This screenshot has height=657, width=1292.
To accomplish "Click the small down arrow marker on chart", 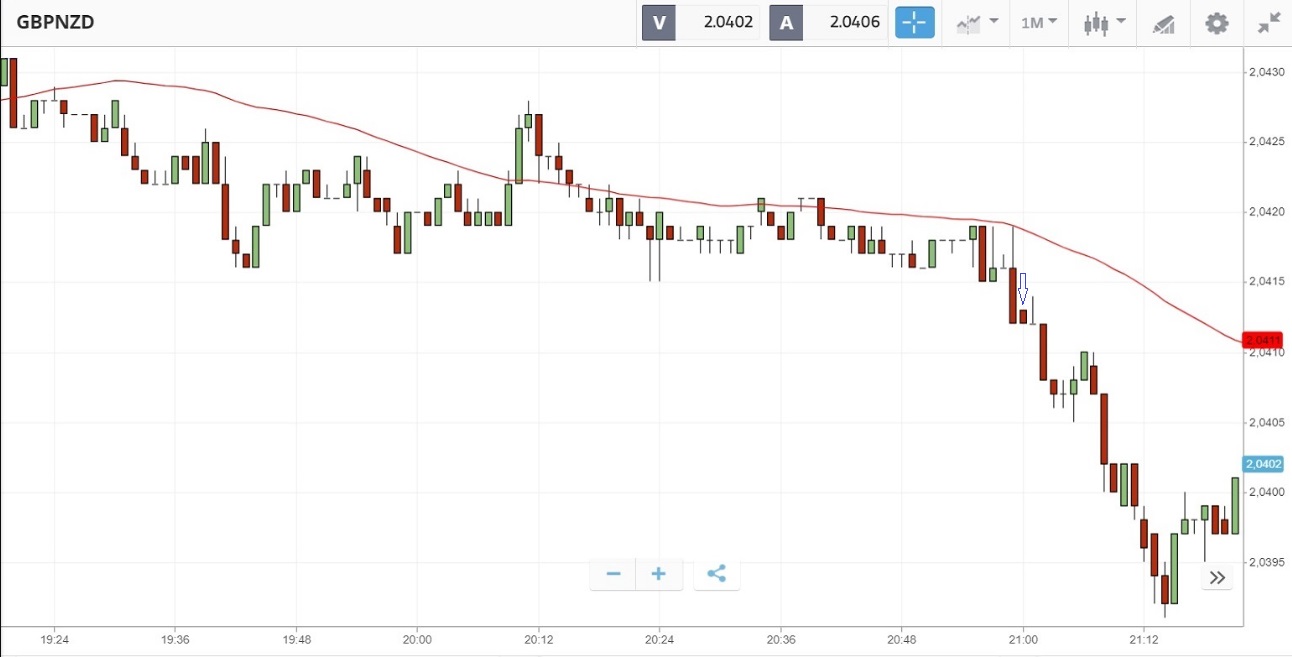I will (1022, 290).
